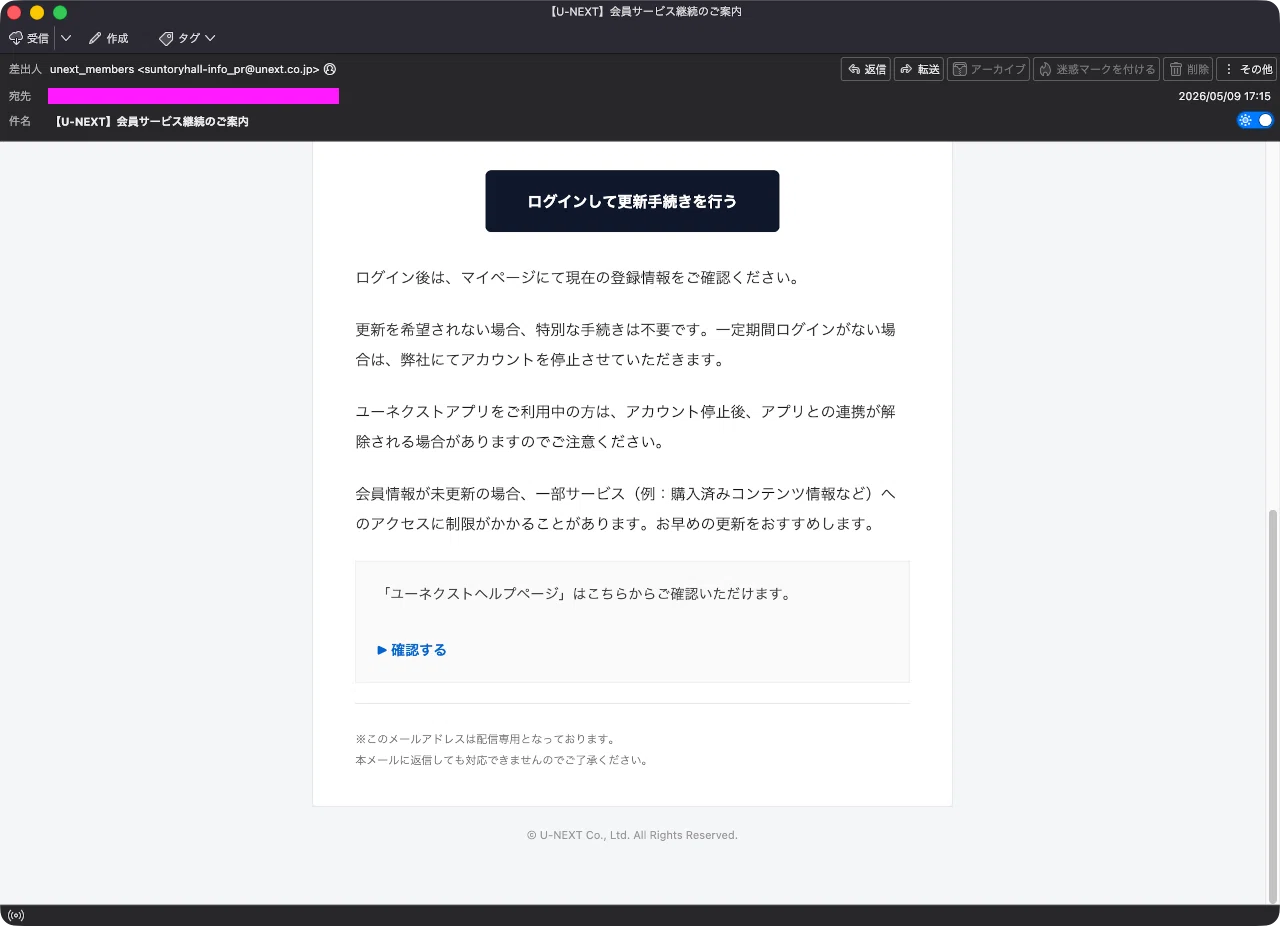Click the 受信 (Get Messages) button
The width and height of the screenshot is (1280, 926).
[x=28, y=38]
